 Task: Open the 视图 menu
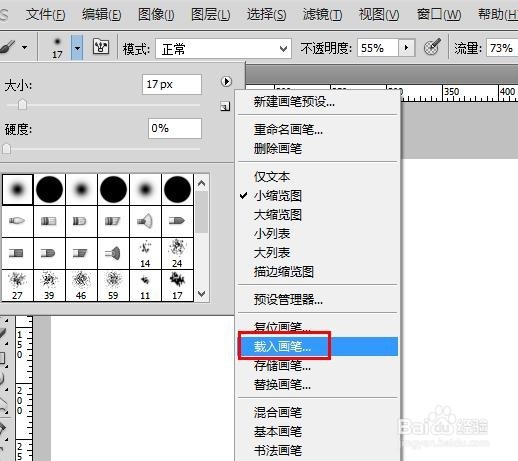pyautogui.click(x=379, y=15)
